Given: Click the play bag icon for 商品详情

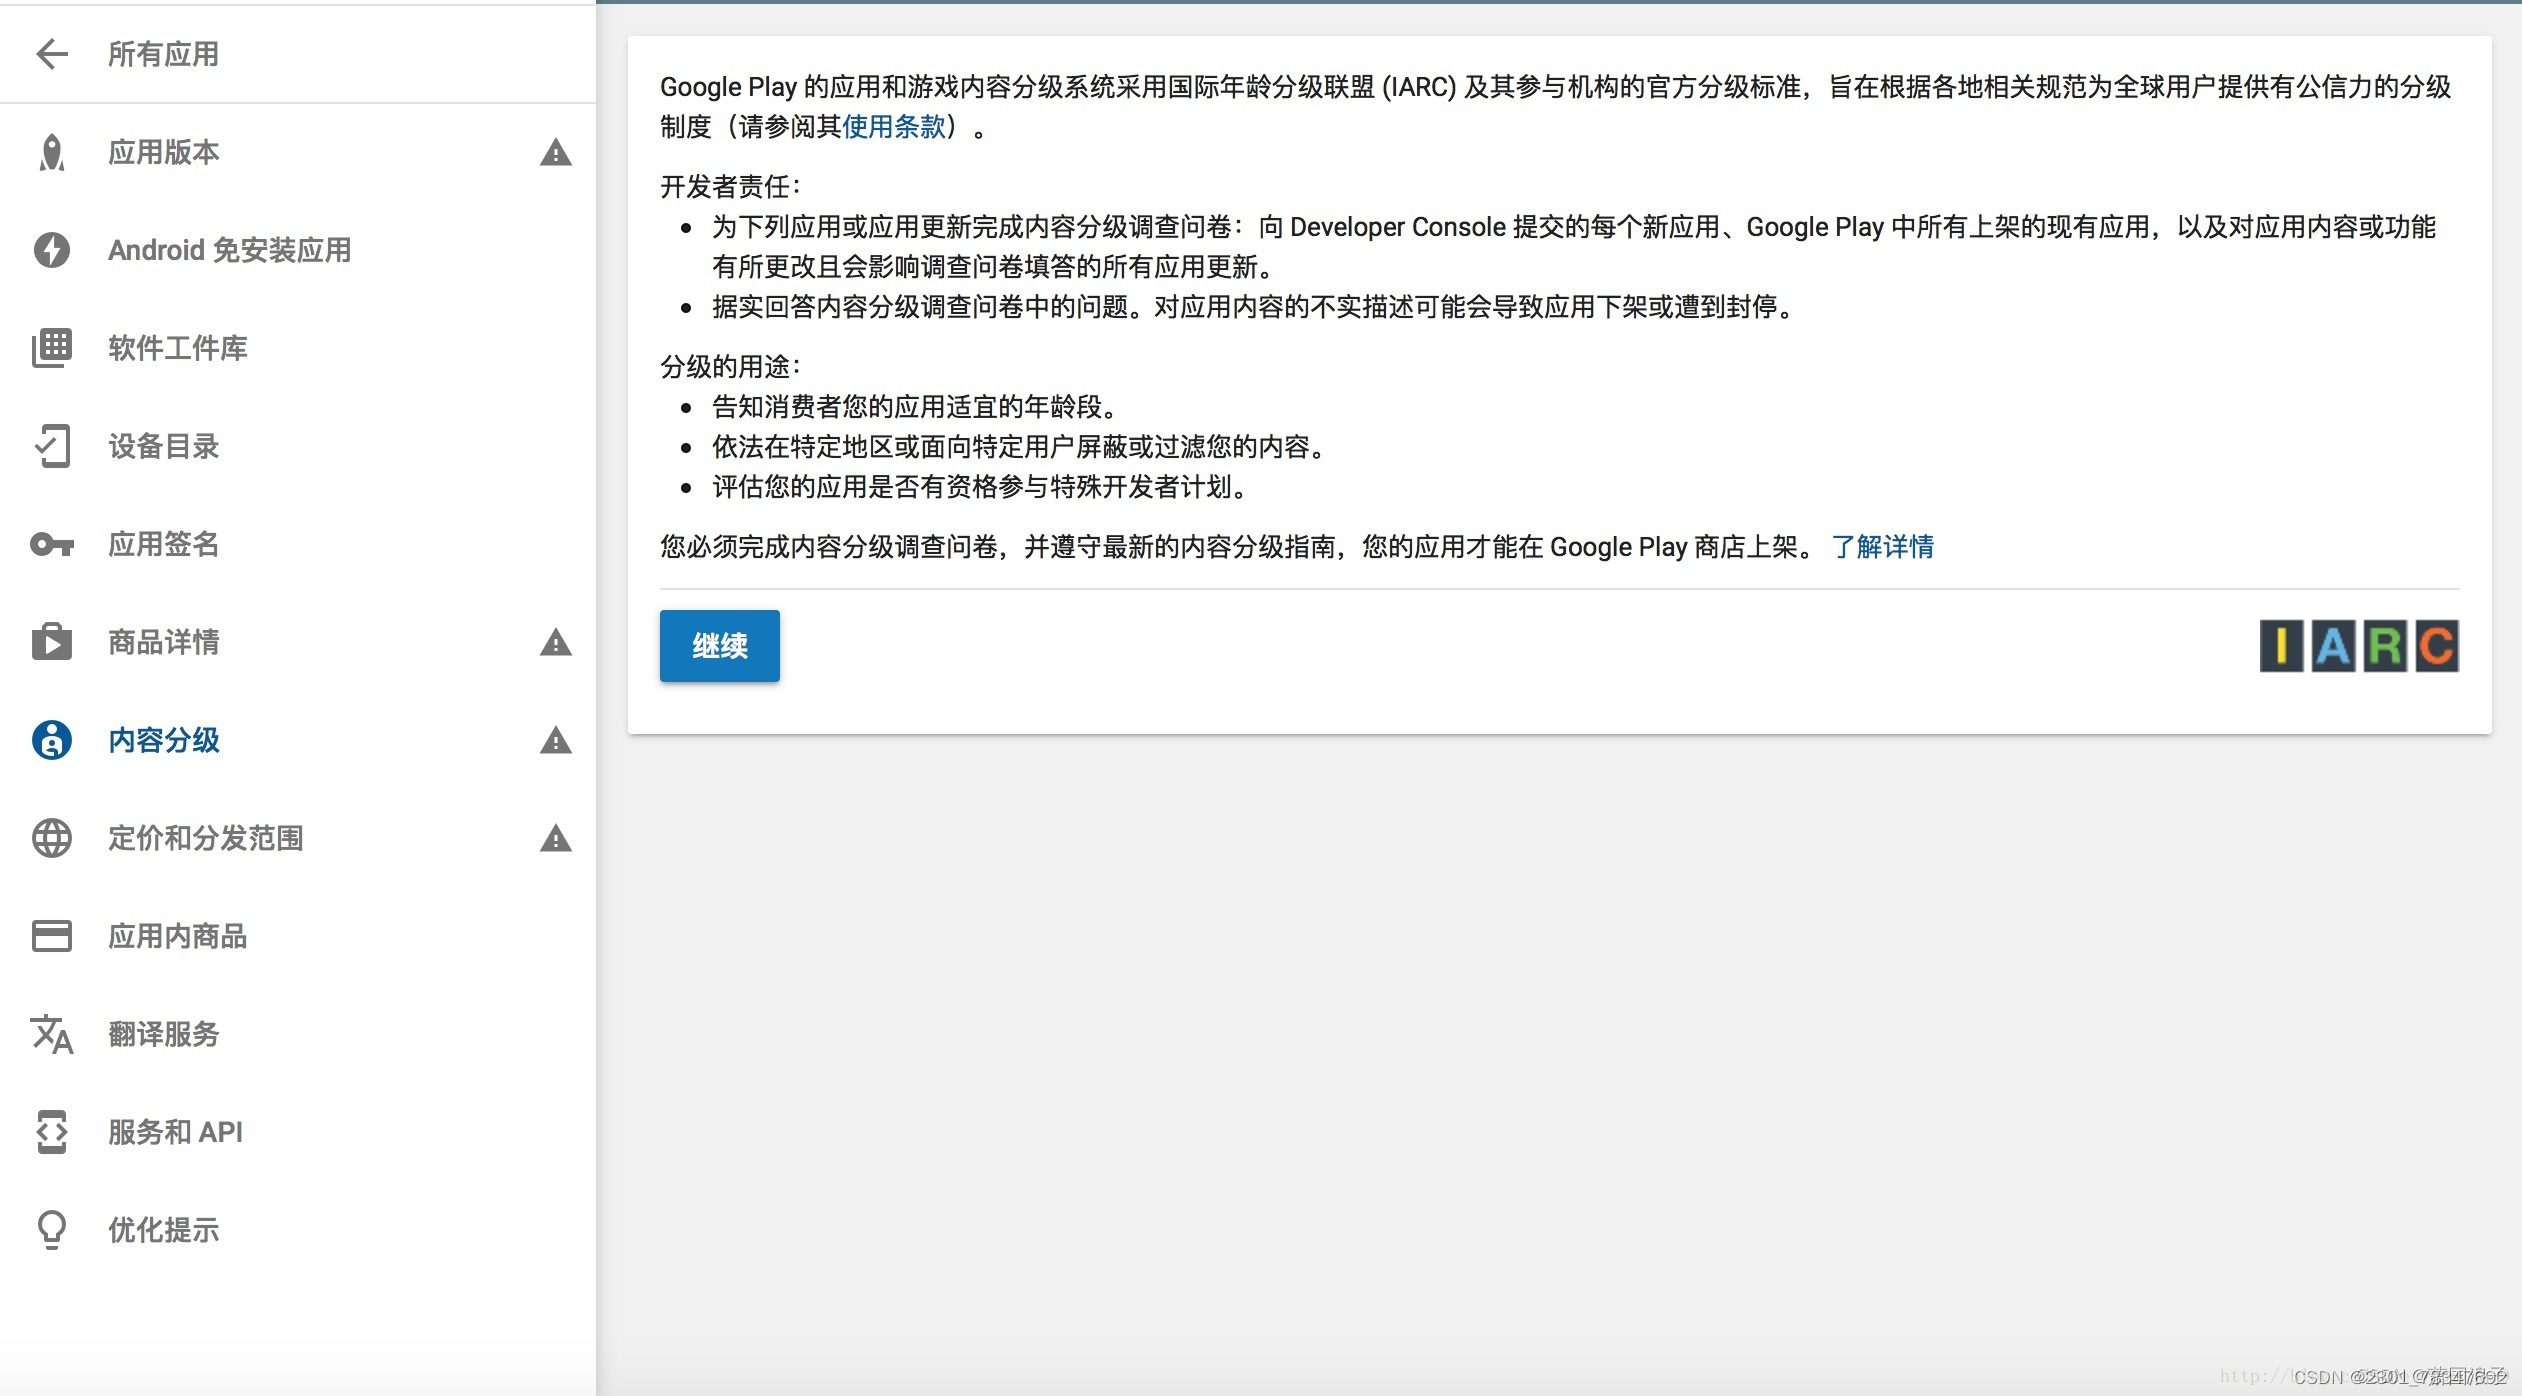Looking at the screenshot, I should [x=51, y=641].
